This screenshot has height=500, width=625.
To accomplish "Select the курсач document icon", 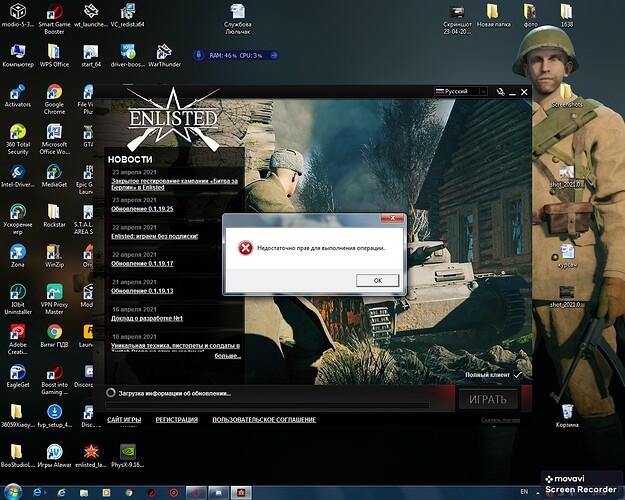I will pyautogui.click(x=567, y=256).
